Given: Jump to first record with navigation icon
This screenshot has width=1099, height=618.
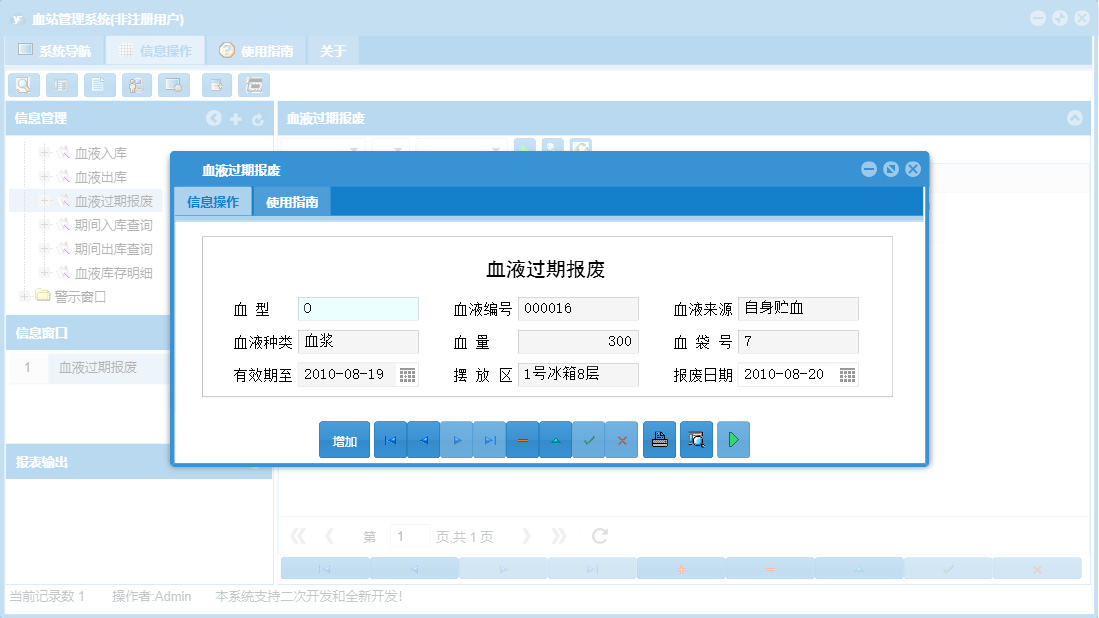Looking at the screenshot, I should (x=390, y=439).
